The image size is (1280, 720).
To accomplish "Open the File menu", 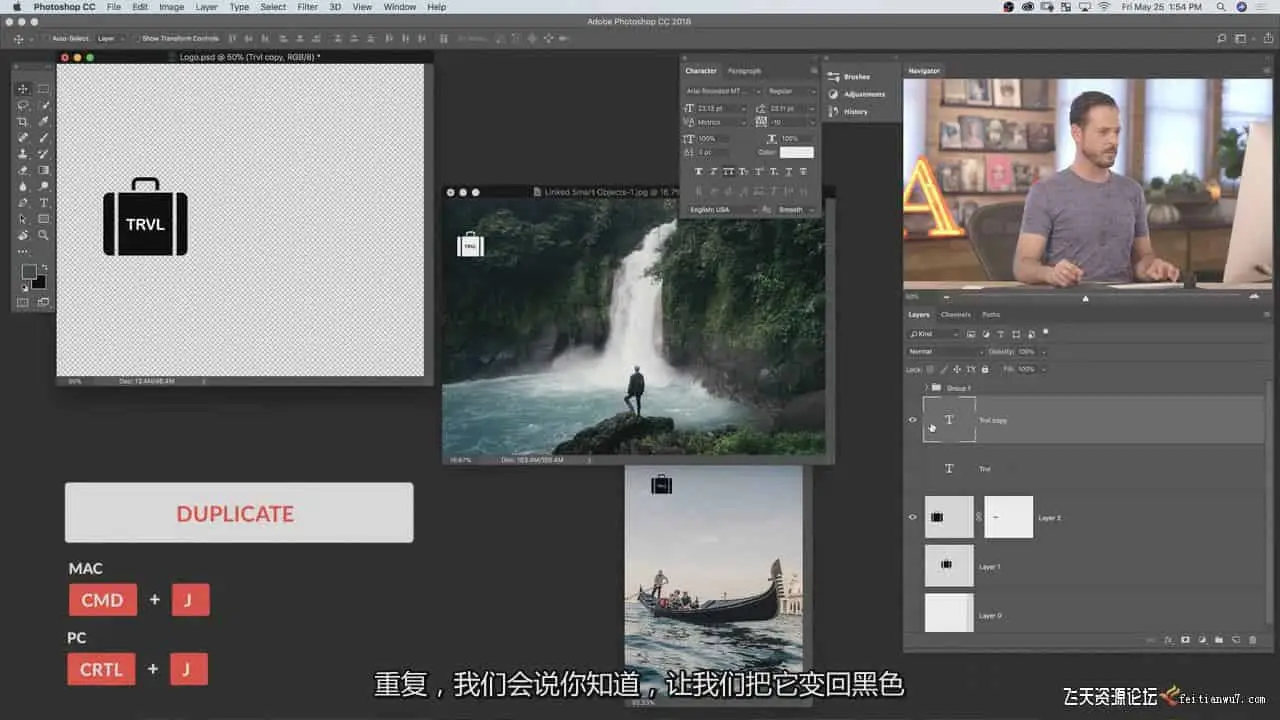I will point(113,7).
